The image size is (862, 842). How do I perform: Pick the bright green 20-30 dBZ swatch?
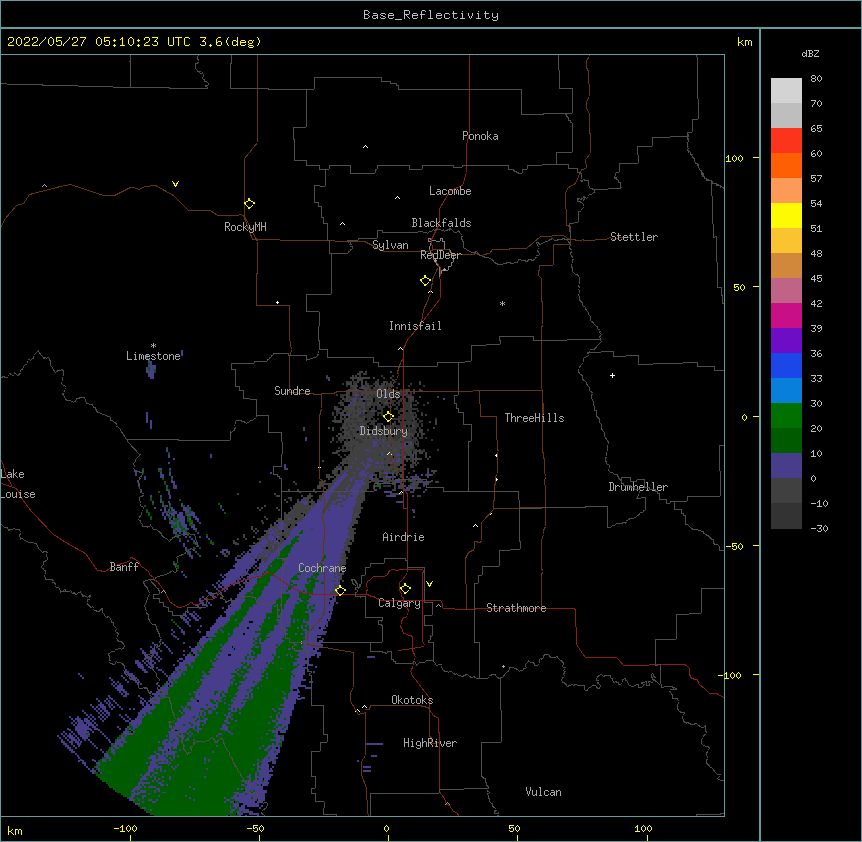786,416
